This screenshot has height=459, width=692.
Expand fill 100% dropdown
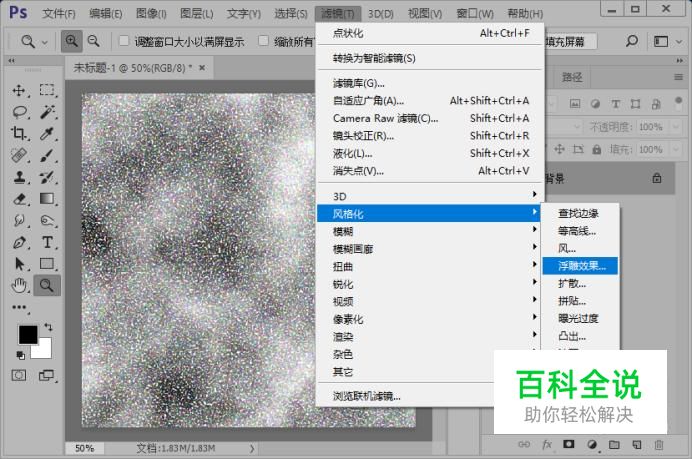point(675,150)
